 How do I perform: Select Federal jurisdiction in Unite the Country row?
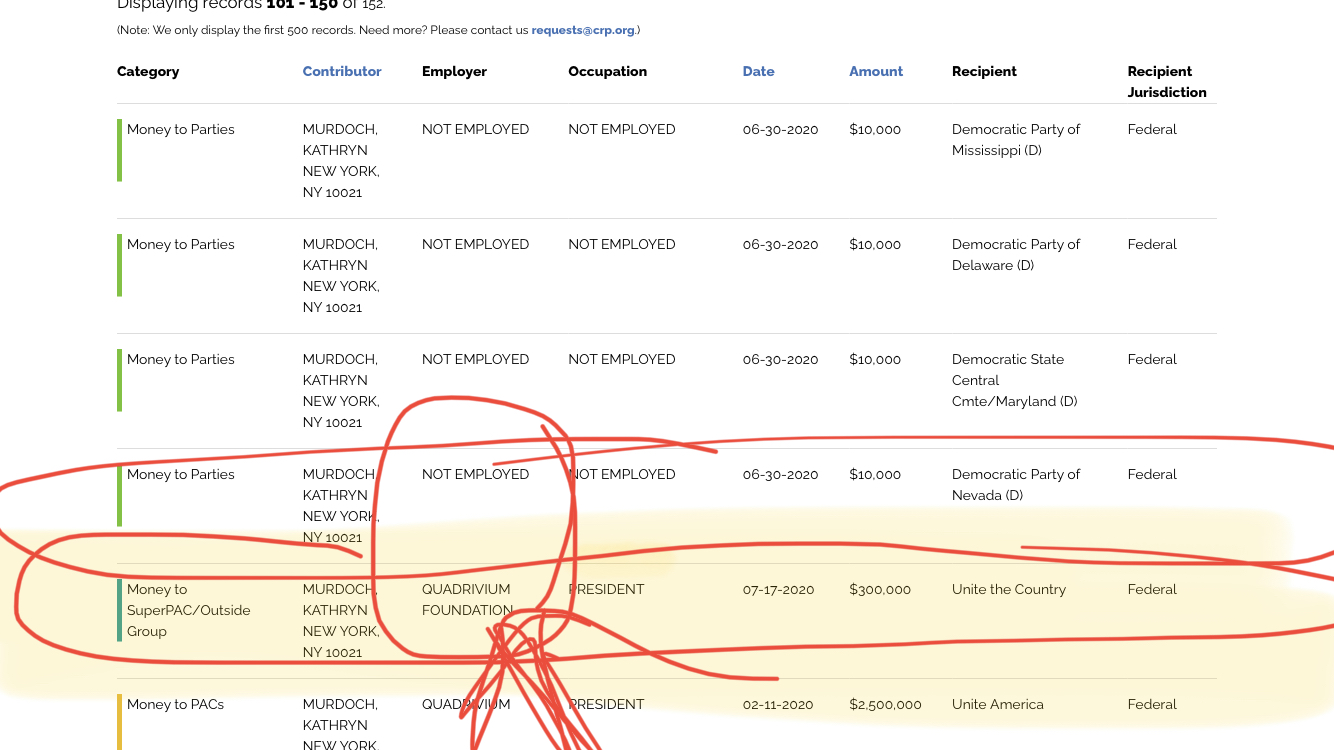tap(1152, 589)
